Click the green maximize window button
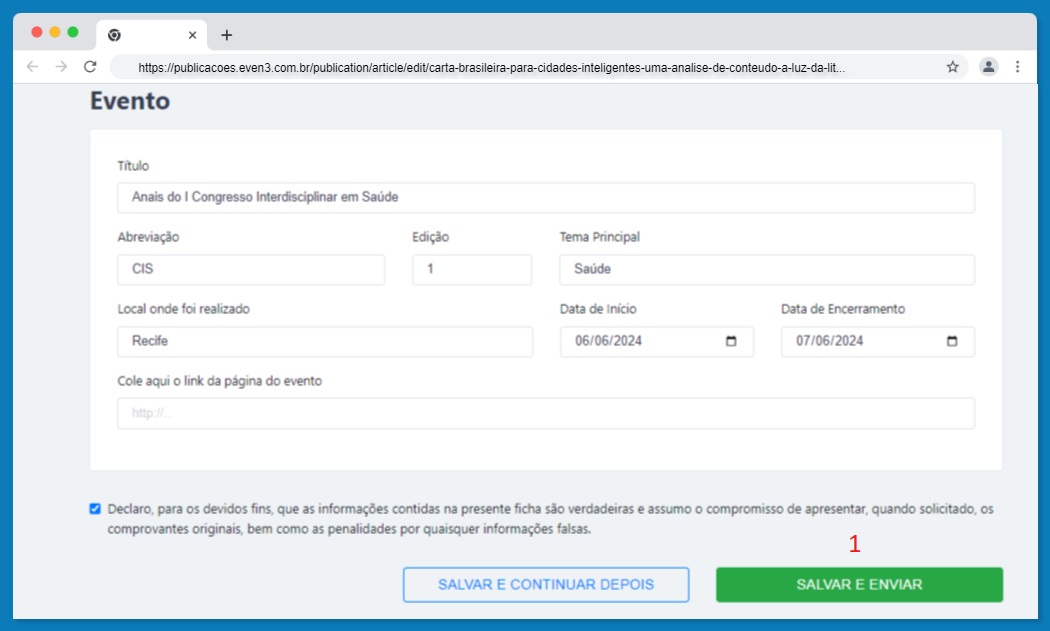Image resolution: width=1050 pixels, height=631 pixels. coord(73,32)
